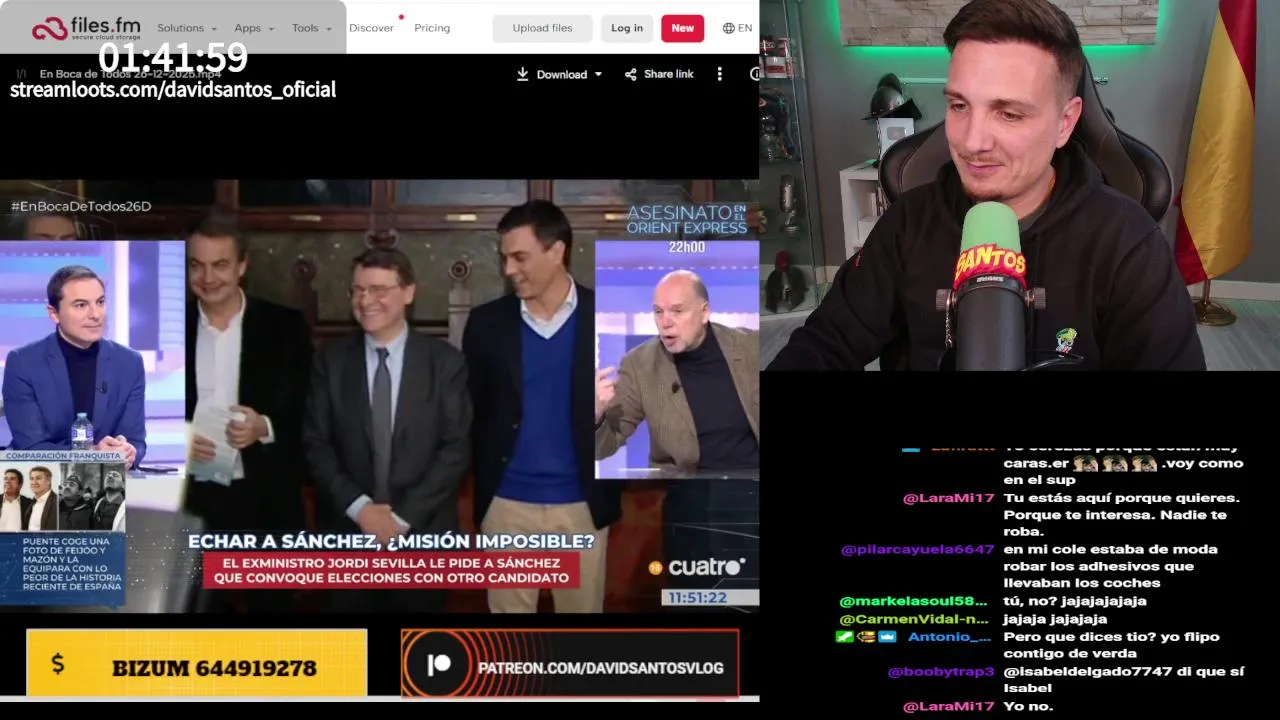Expand the Apps dropdown menu

(254, 28)
